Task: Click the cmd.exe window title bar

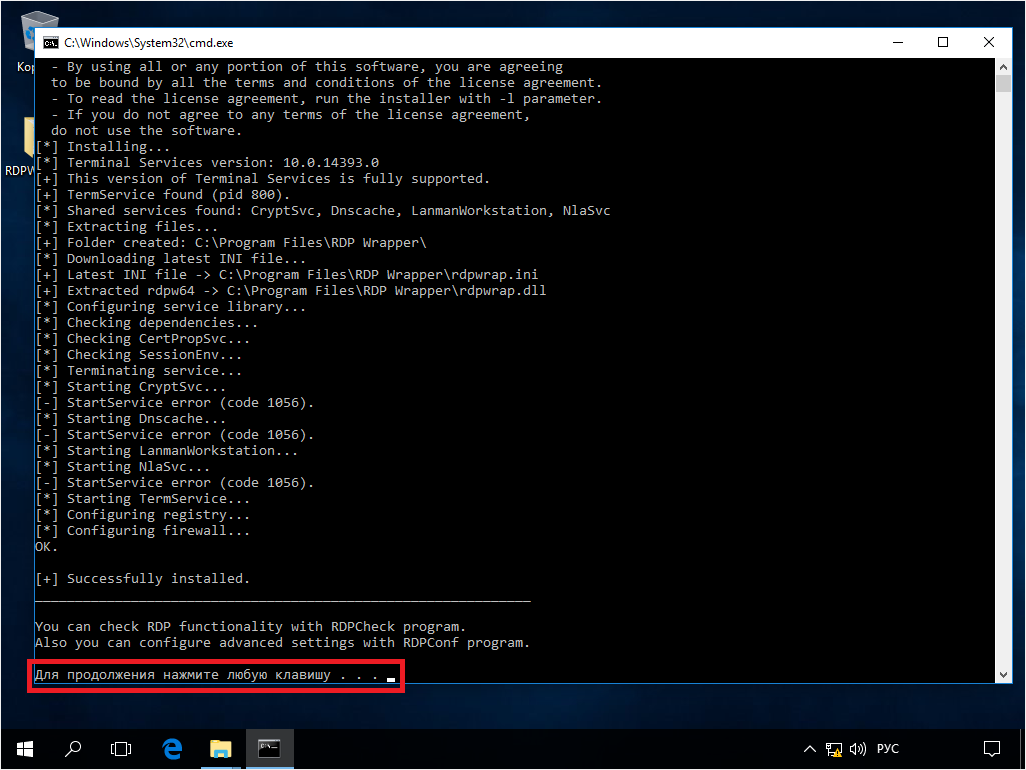Action: [x=500, y=43]
